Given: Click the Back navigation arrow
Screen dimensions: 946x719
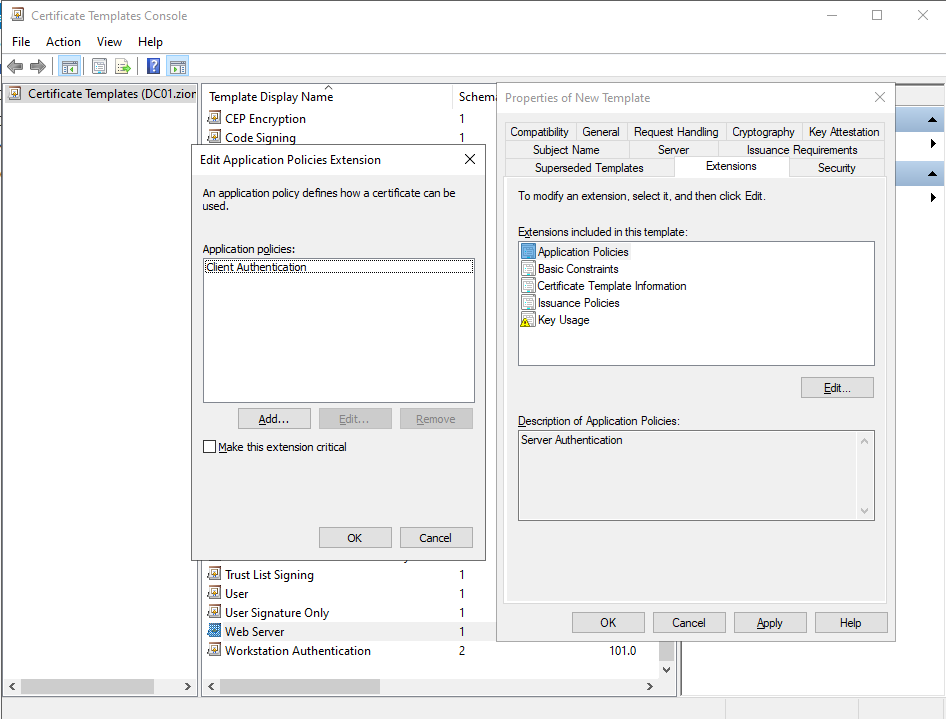Looking at the screenshot, I should (15, 66).
